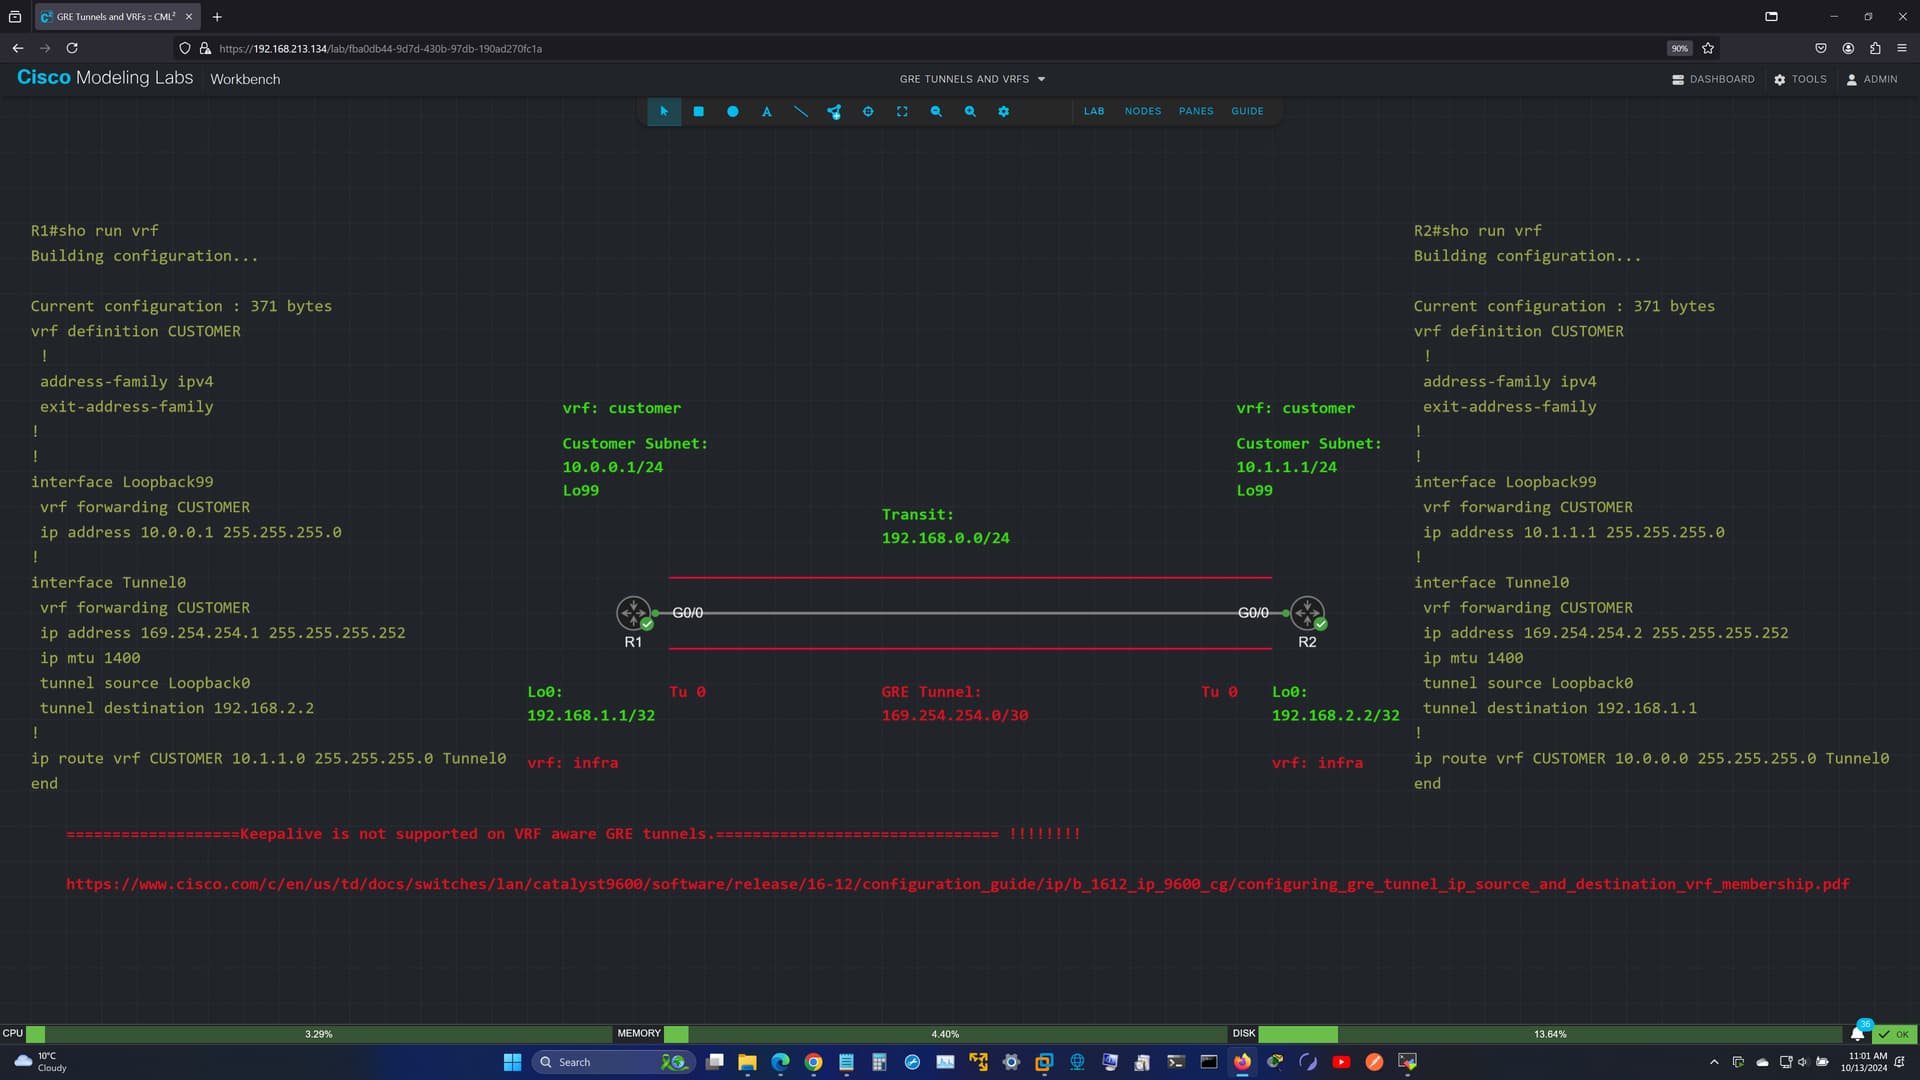Click the taskbar clock showing 11:01 AM
This screenshot has height=1080, width=1920.
point(1866,1062)
